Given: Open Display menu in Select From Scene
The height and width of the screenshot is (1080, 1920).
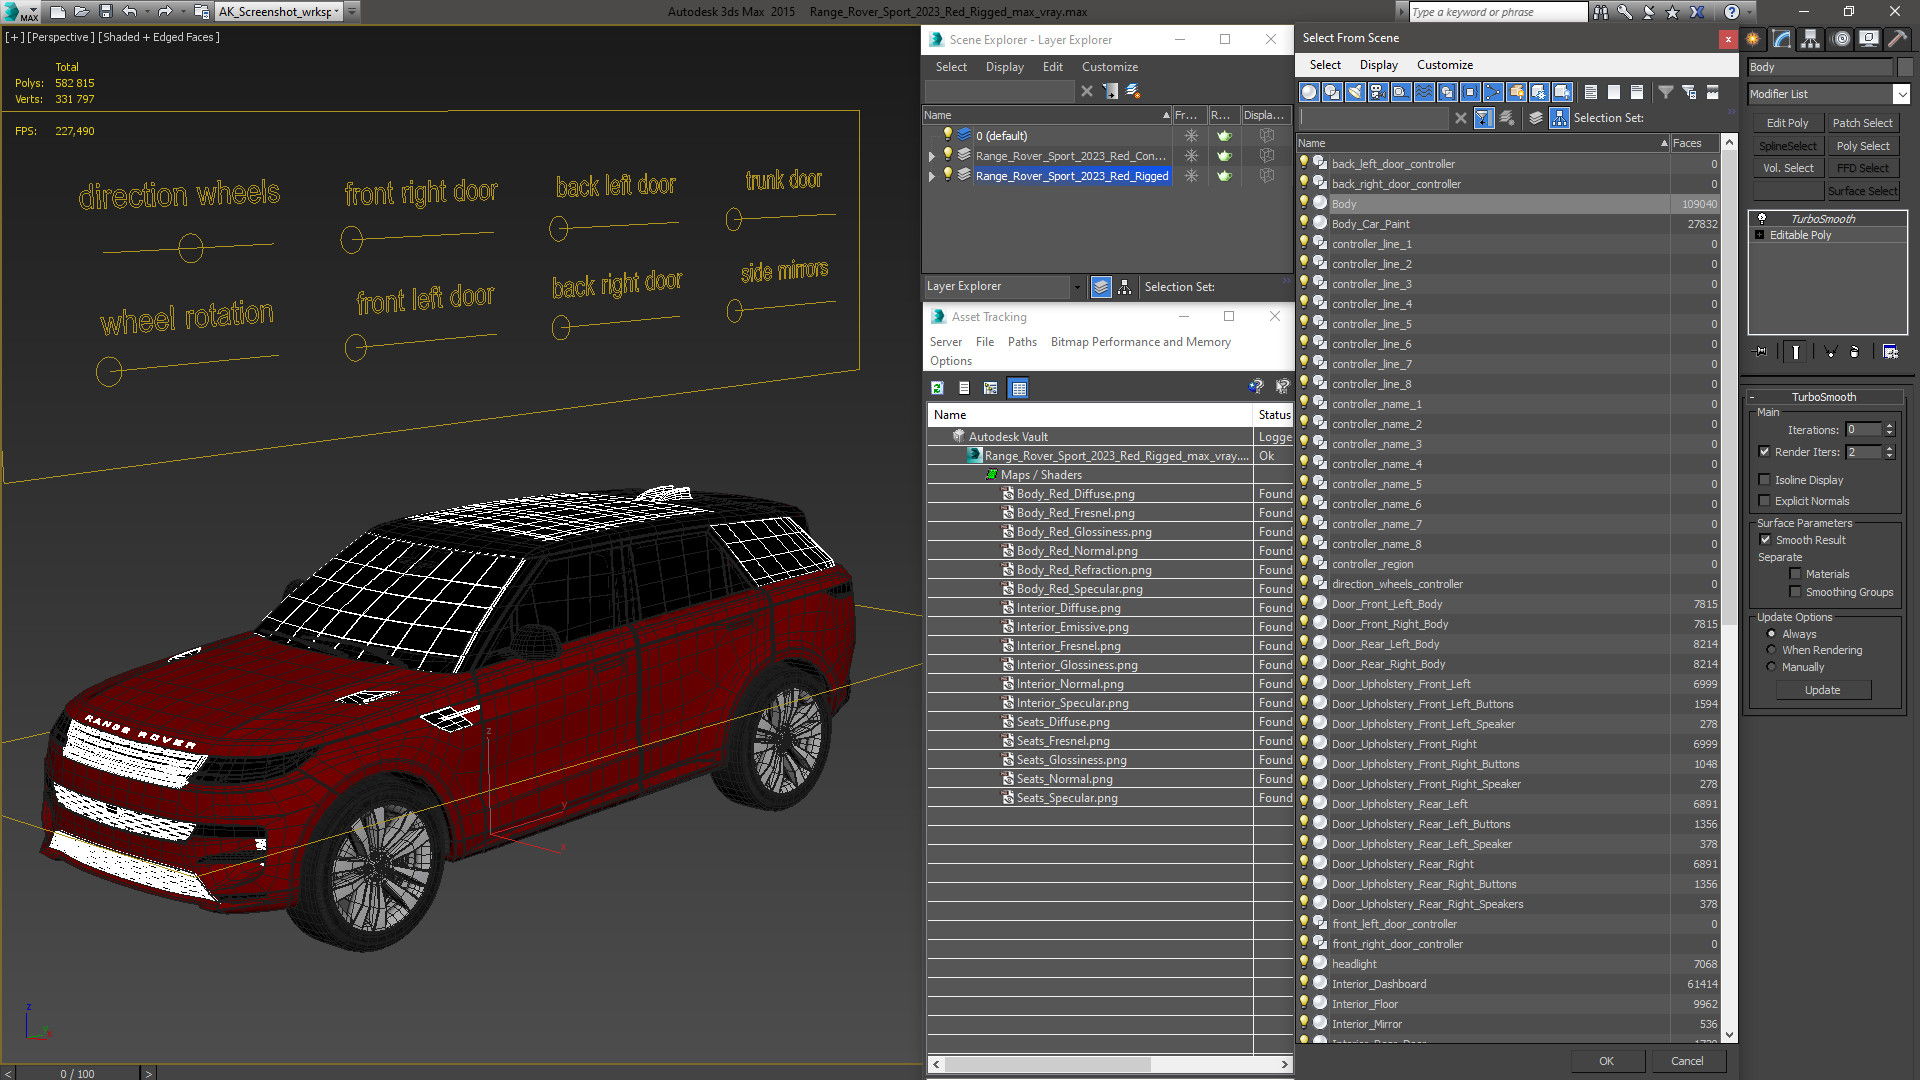Looking at the screenshot, I should 1378,65.
